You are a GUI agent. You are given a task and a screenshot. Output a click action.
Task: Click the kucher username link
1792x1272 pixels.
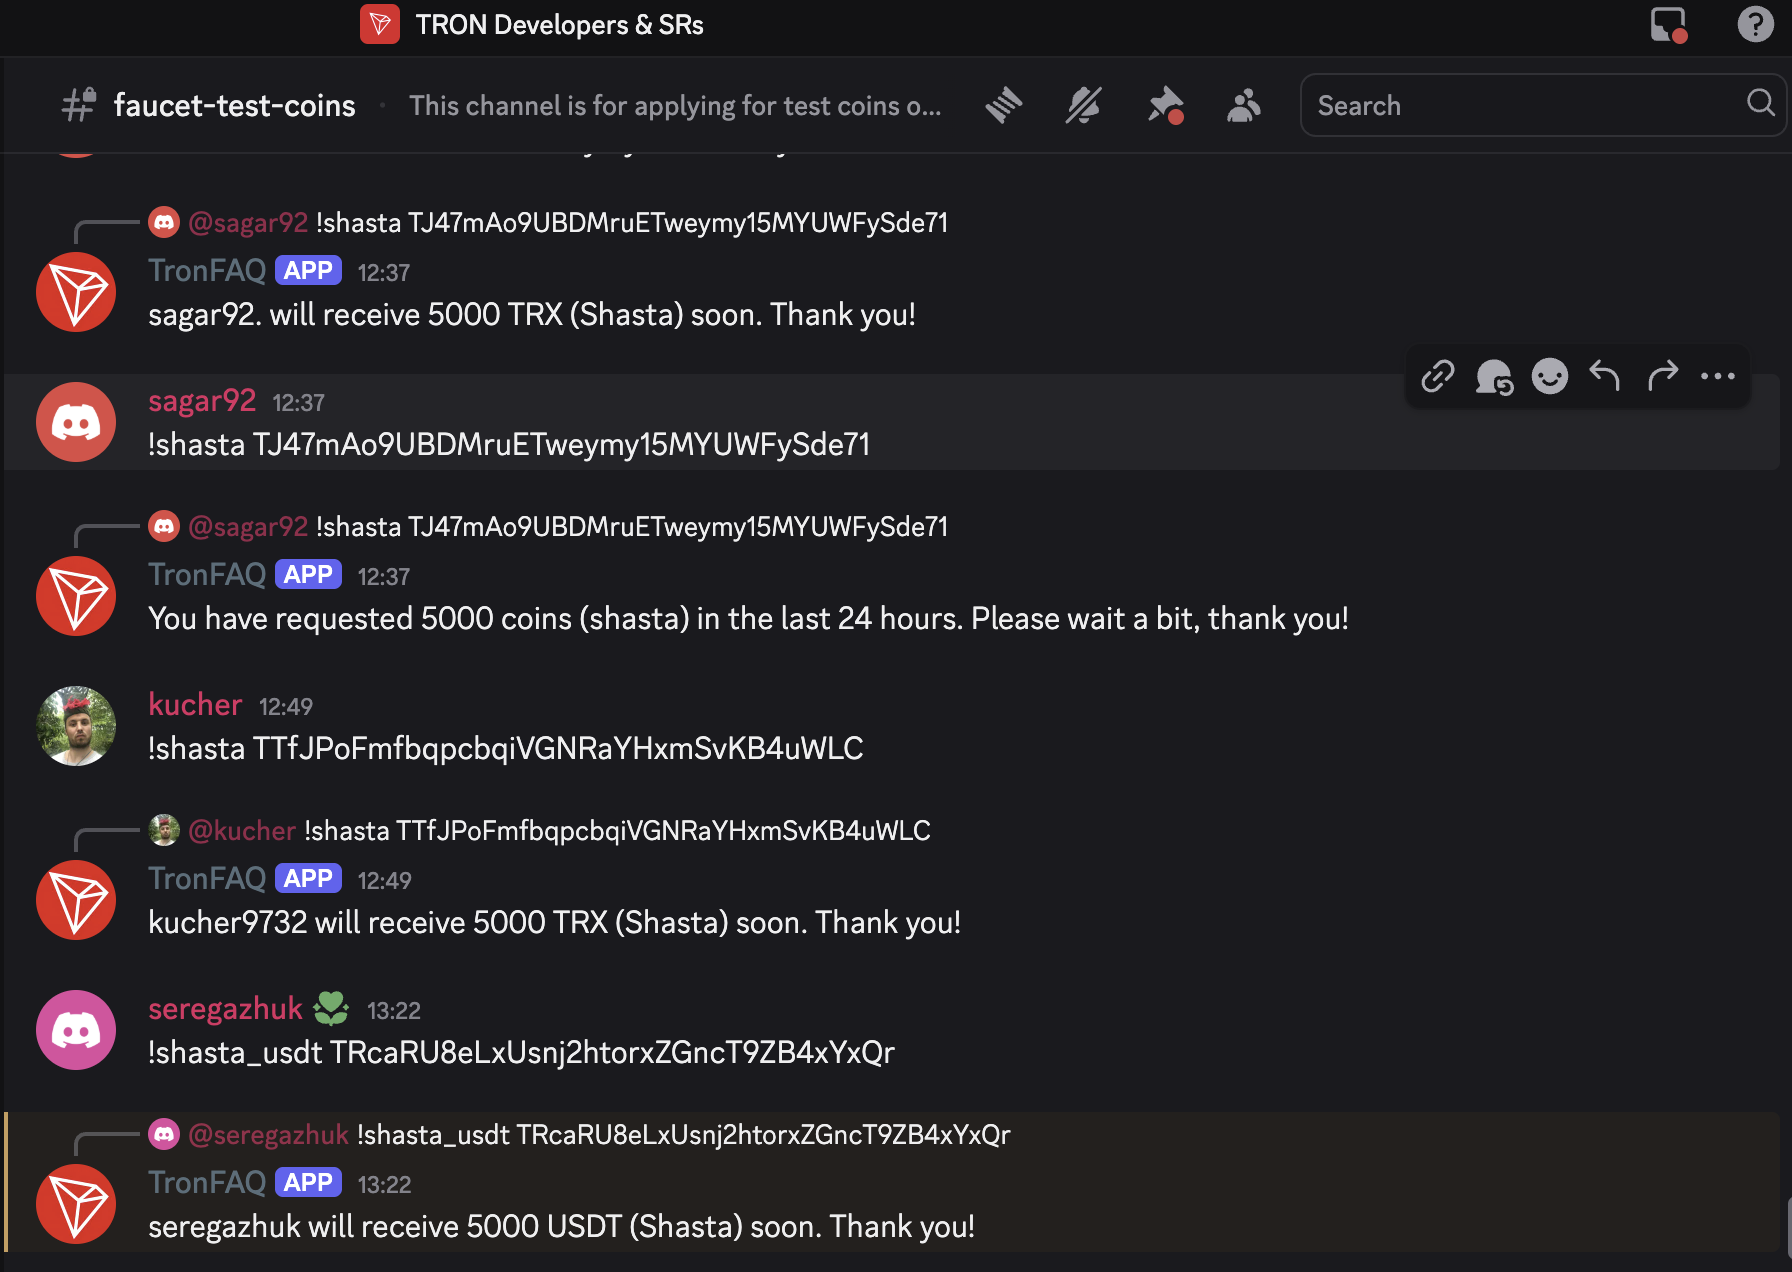click(x=195, y=704)
